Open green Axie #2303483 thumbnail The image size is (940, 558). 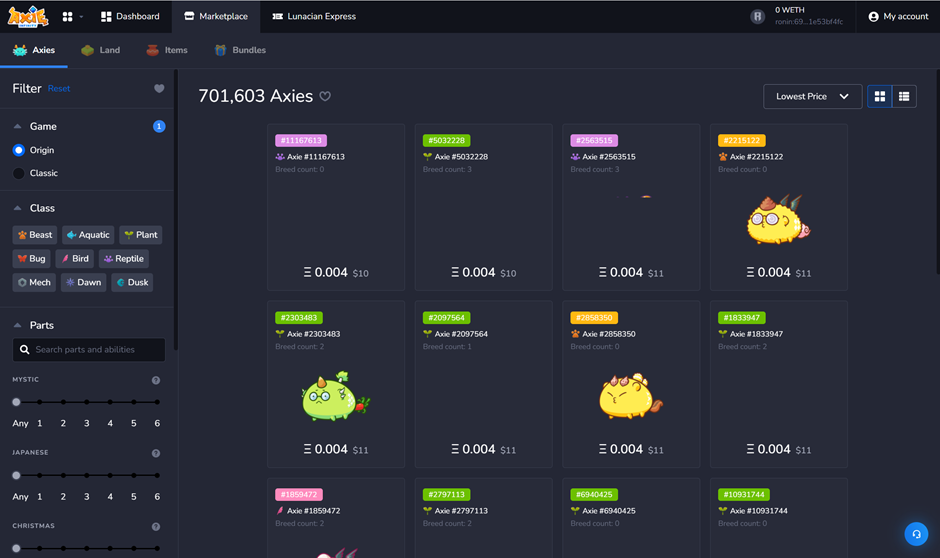(x=336, y=396)
